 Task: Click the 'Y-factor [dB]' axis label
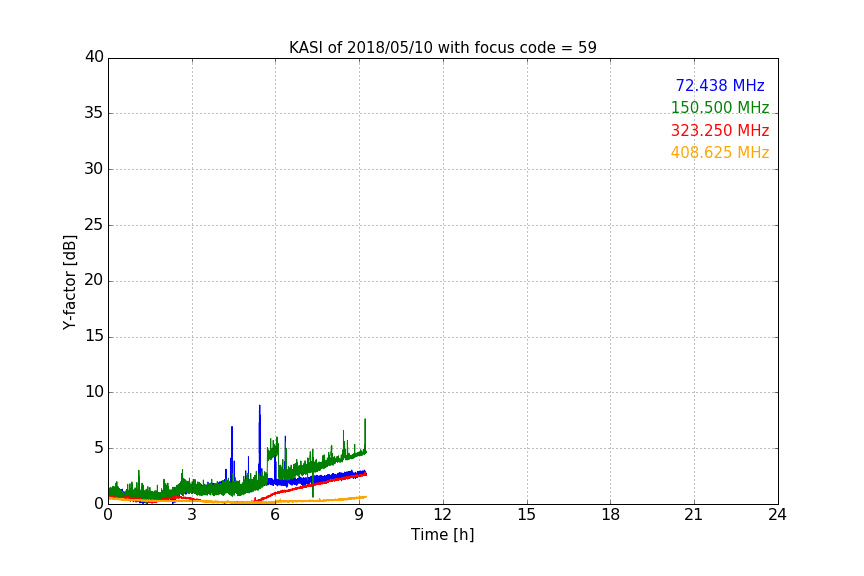(x=69, y=282)
